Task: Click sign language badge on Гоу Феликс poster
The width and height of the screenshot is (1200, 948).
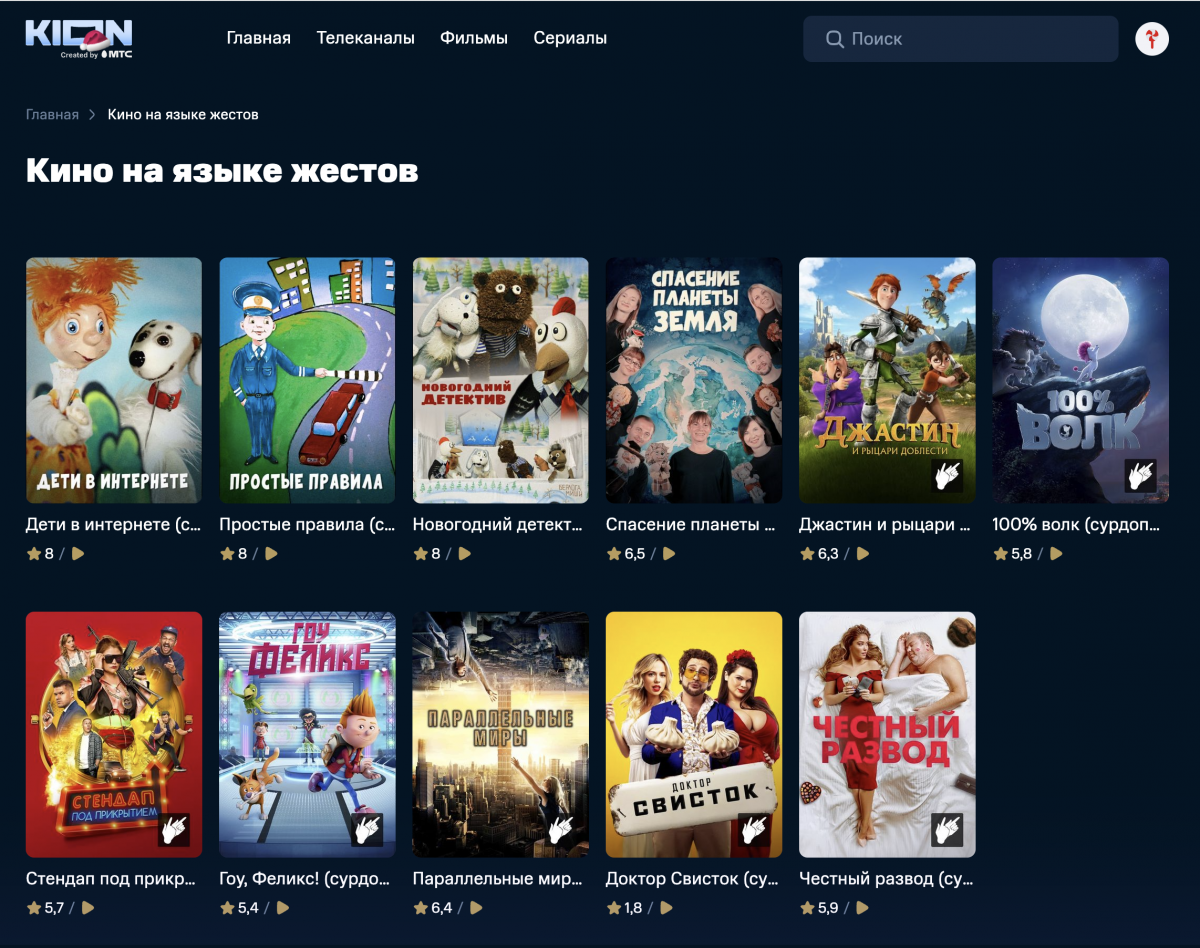Action: (x=367, y=829)
